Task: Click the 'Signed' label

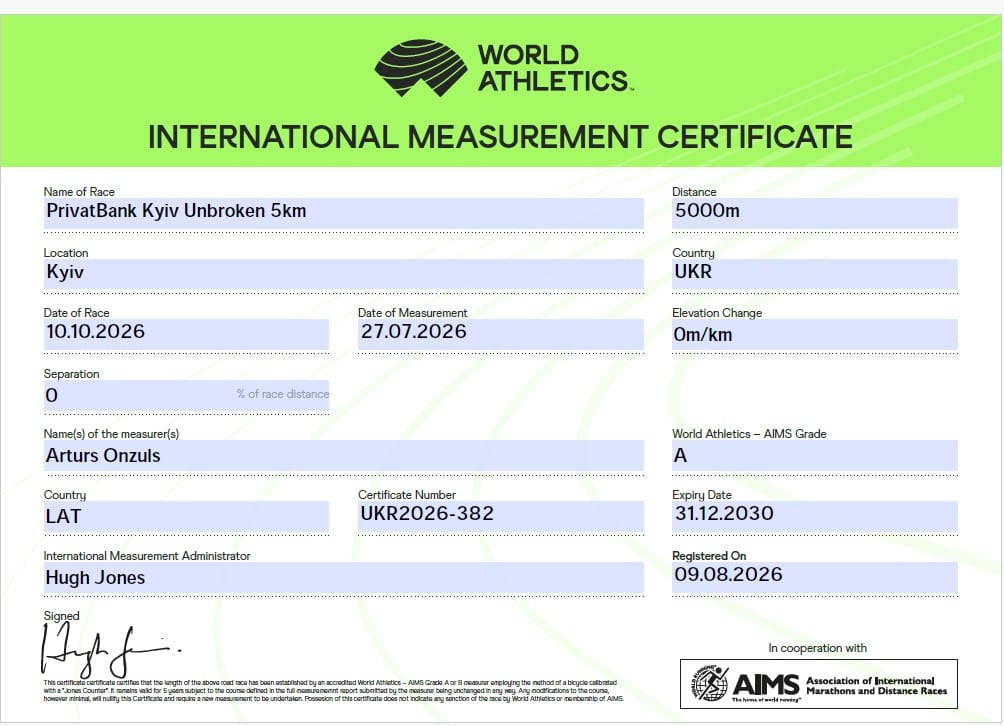Action: 61,615
